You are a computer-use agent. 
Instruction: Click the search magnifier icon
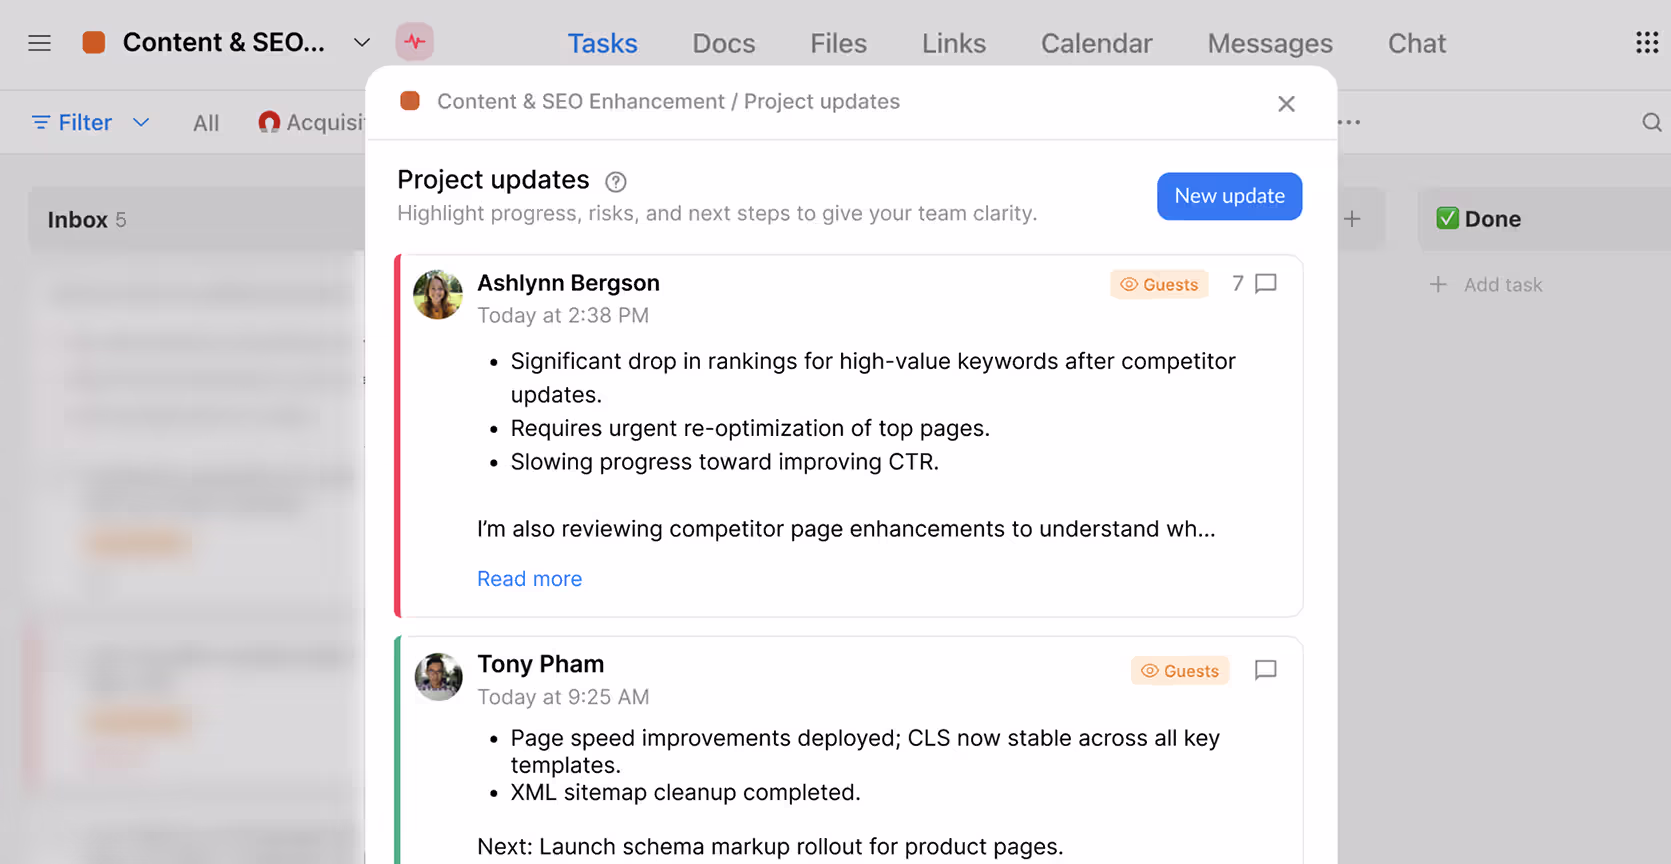pos(1651,122)
